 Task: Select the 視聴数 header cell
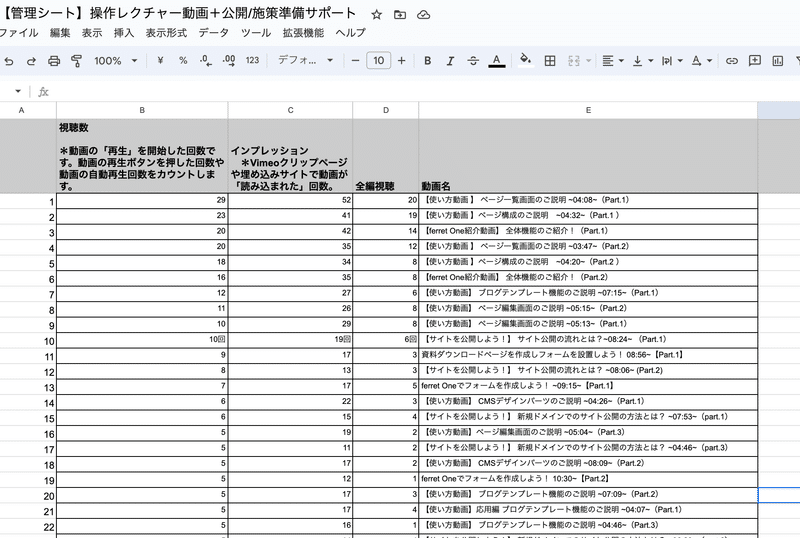pyautogui.click(x=142, y=156)
